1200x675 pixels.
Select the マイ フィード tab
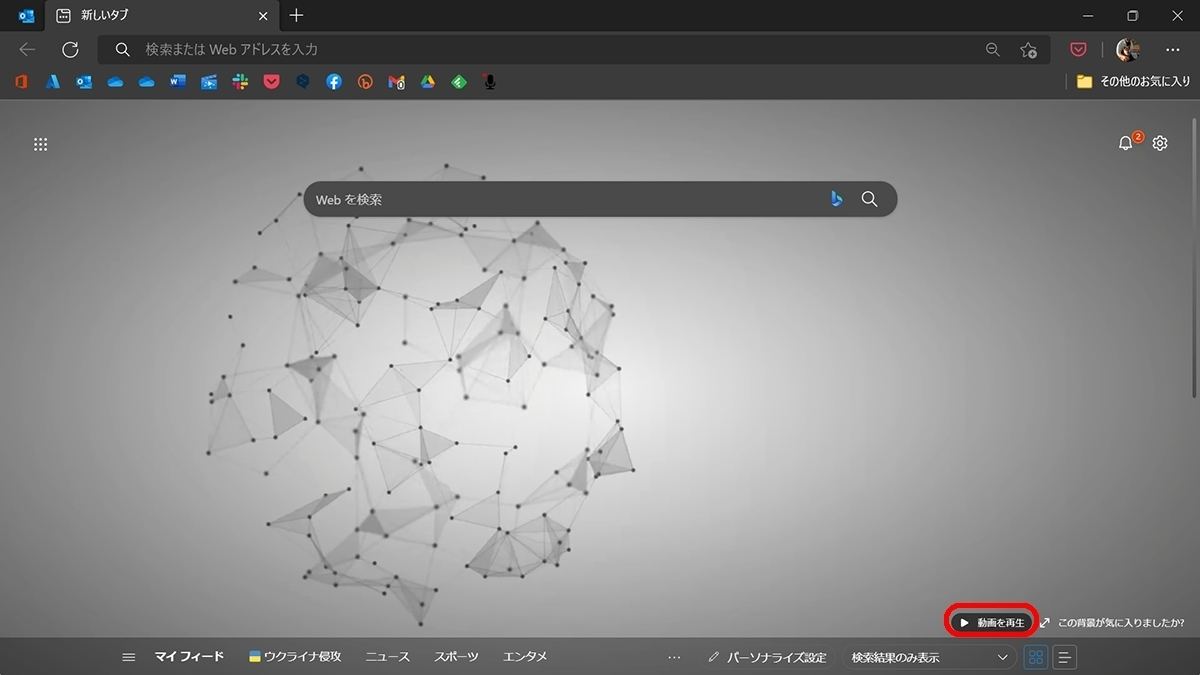[x=189, y=657]
